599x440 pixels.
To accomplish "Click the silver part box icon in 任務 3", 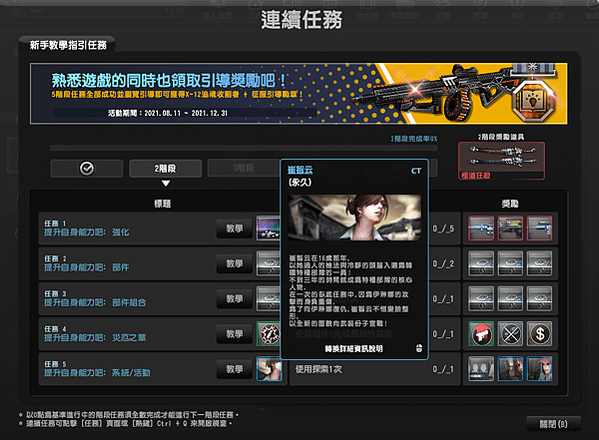I will click(x=268, y=298).
